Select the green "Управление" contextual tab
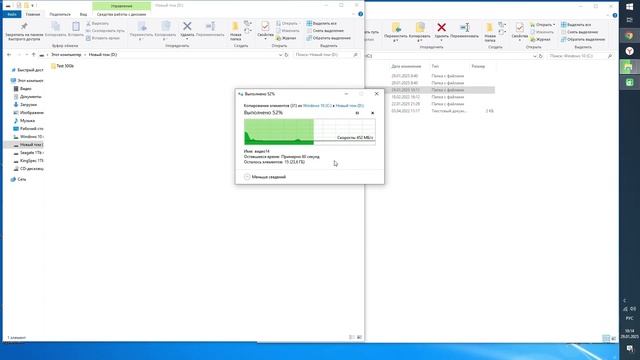 (x=121, y=6)
